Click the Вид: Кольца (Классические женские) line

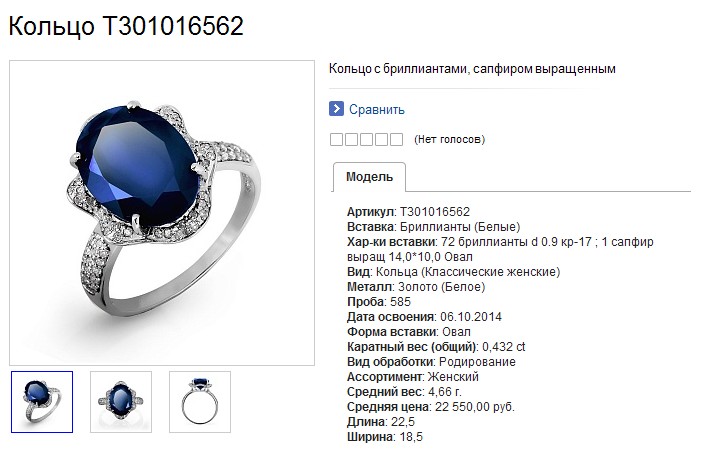454,272
